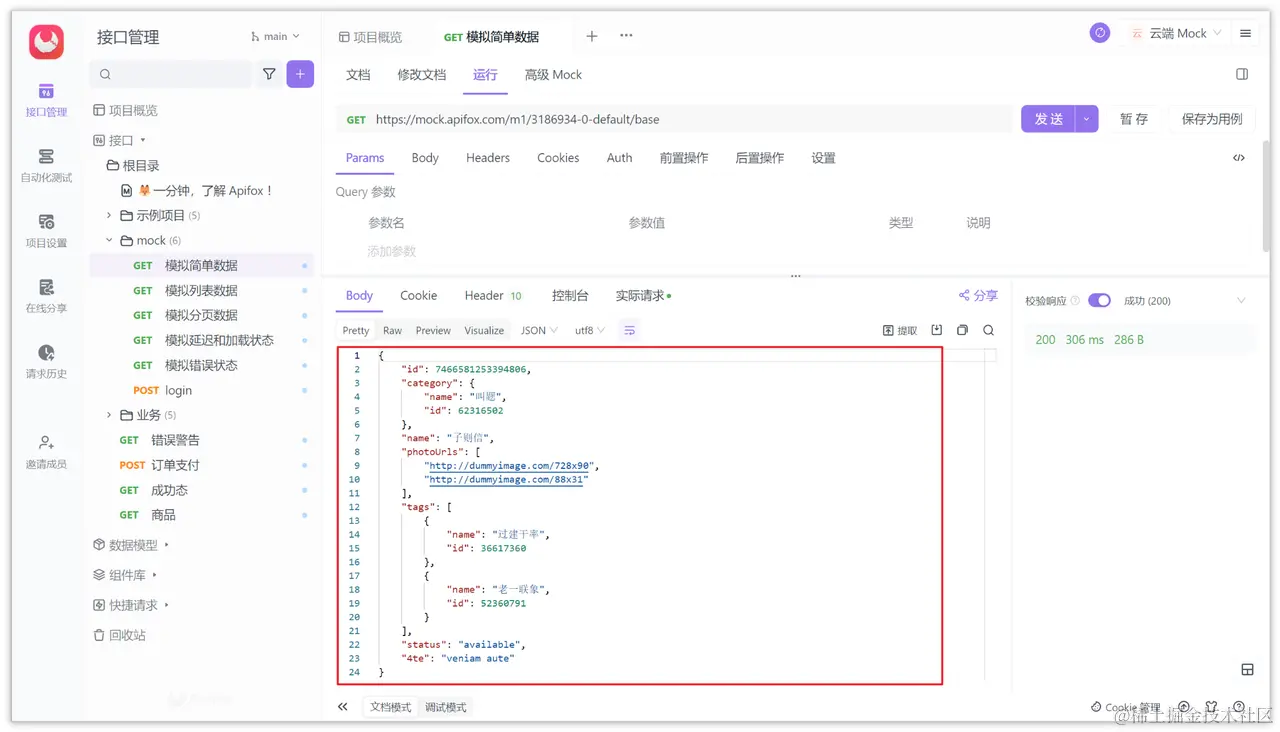Switch to 调试模式 at the bottom
The width and height of the screenshot is (1280, 732).
click(445, 707)
